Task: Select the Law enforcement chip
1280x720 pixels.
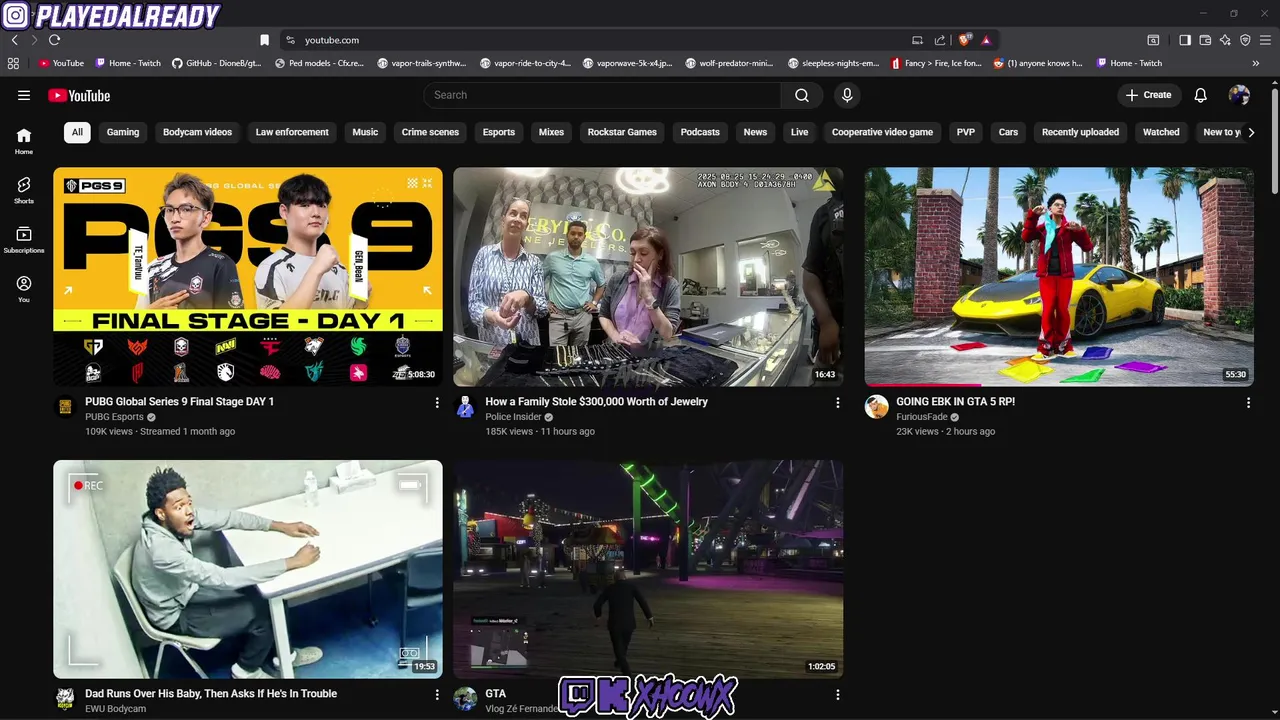Action: coord(292,132)
